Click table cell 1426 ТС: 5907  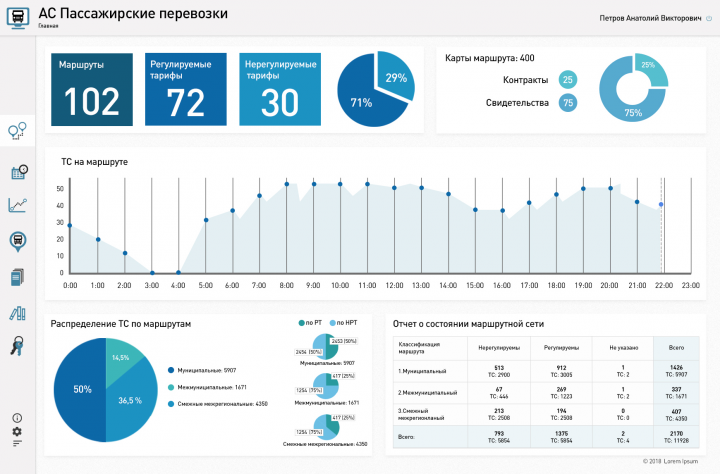tap(676, 371)
